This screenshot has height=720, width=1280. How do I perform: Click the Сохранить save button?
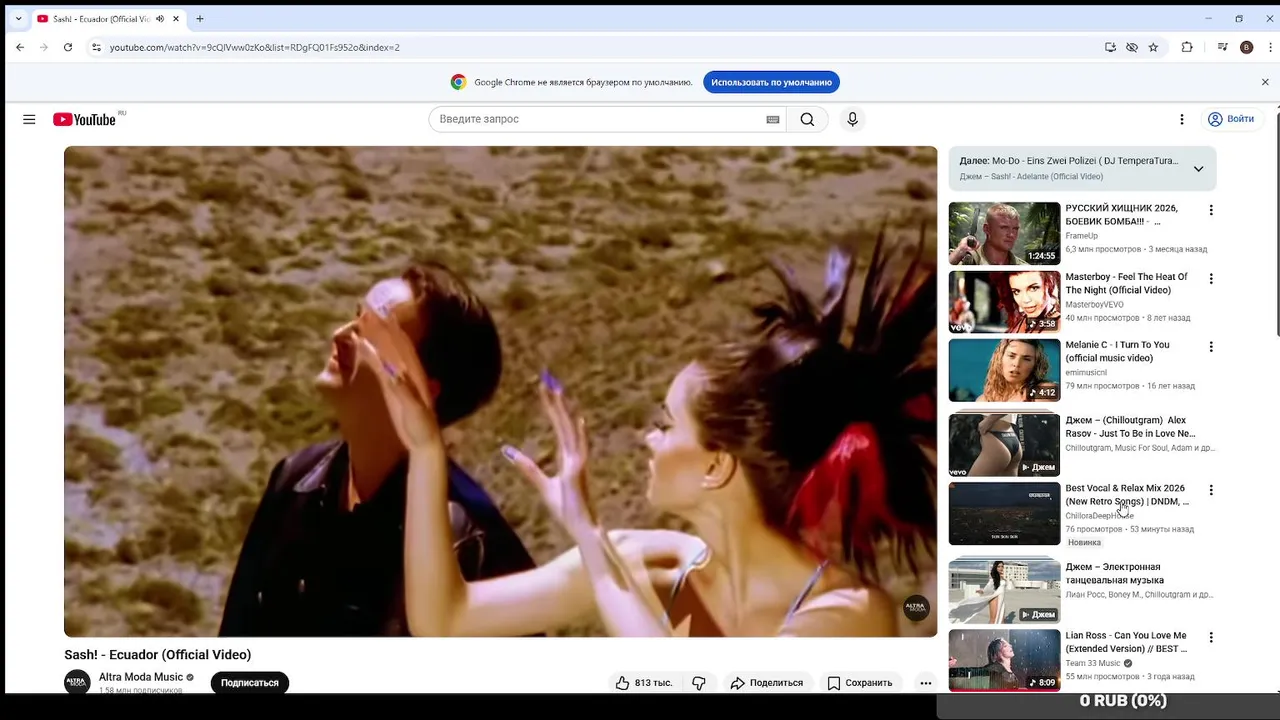click(x=860, y=683)
